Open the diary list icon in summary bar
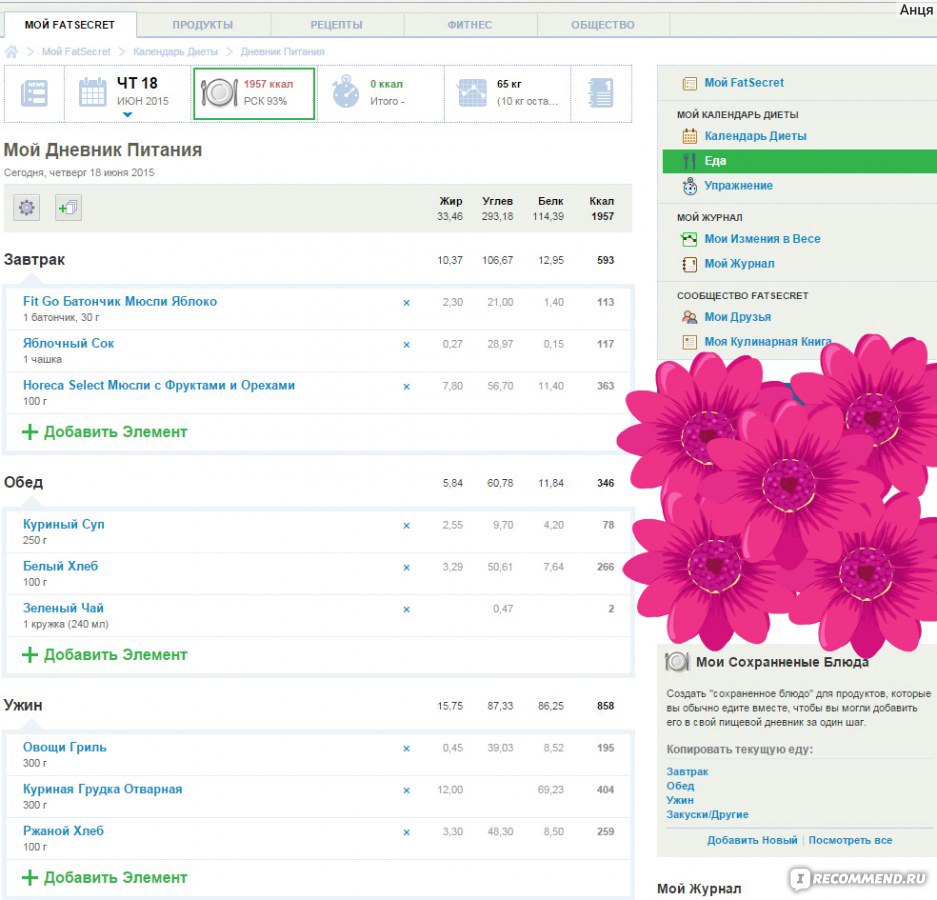This screenshot has width=937, height=900. (34, 94)
